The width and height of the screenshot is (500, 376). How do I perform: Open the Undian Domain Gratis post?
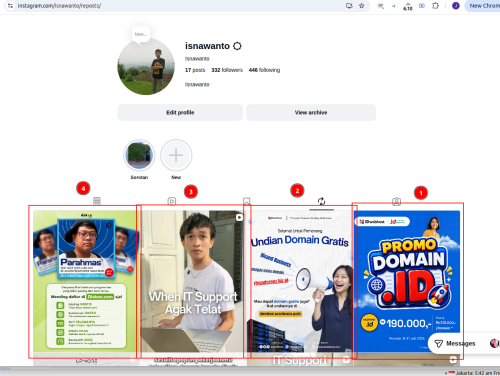[300, 282]
